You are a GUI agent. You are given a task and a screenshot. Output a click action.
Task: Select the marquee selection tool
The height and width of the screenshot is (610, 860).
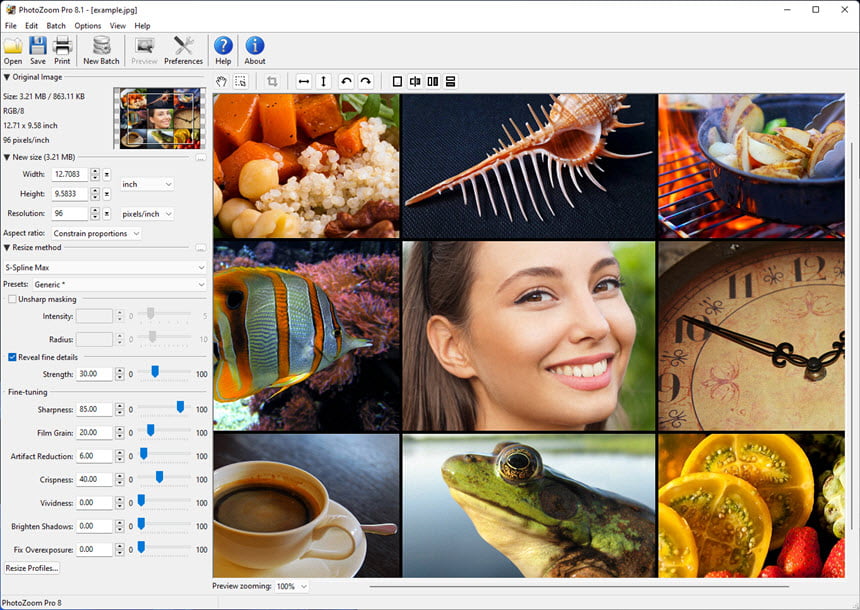(240, 82)
